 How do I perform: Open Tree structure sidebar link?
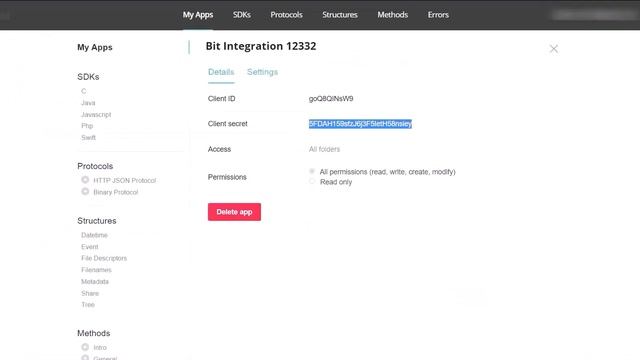coord(88,304)
